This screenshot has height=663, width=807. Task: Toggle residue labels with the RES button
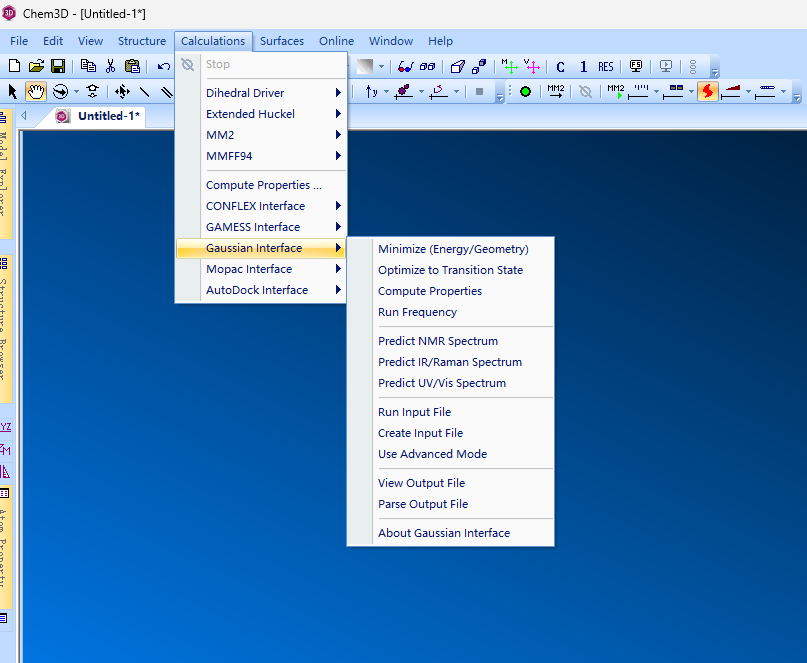tap(606, 67)
